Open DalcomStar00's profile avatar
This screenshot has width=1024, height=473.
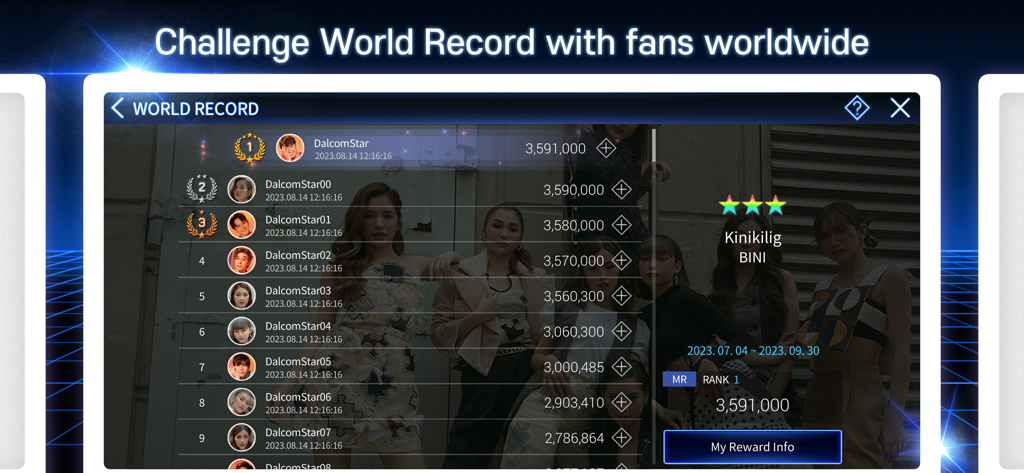(242, 189)
